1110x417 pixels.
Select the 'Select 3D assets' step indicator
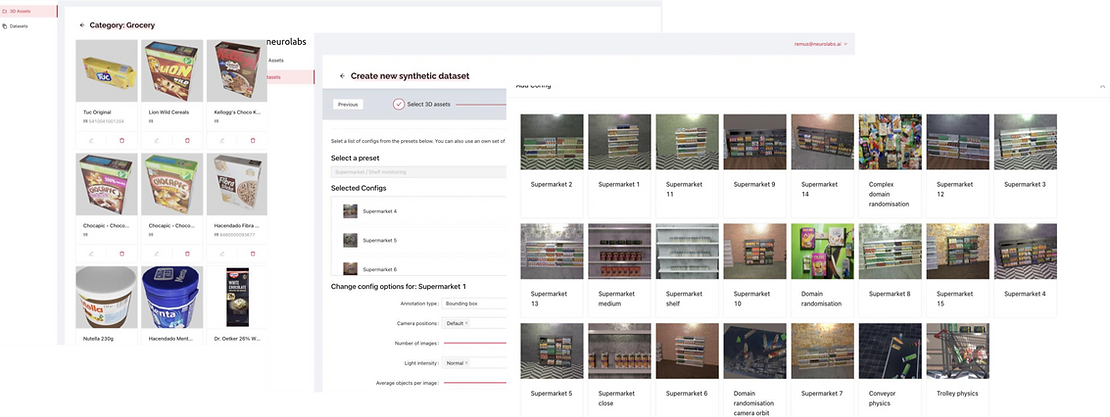[x=421, y=104]
